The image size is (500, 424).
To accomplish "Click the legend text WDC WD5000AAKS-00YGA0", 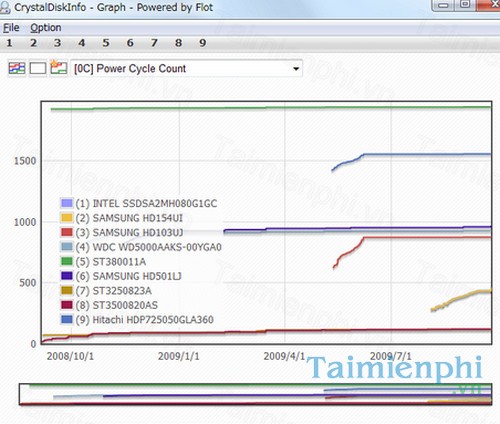I will (157, 247).
